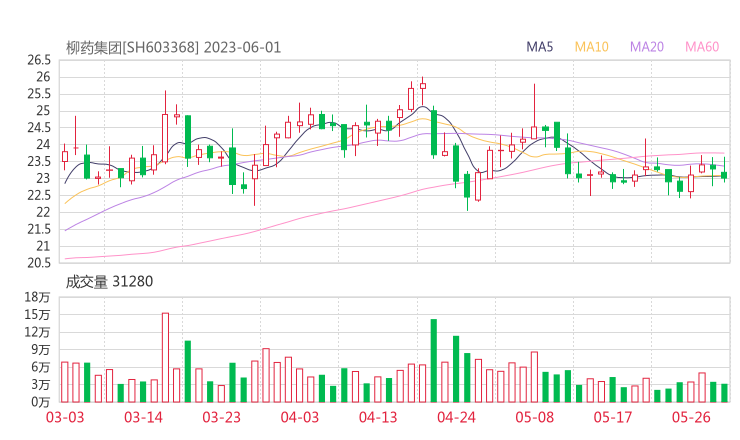Screen dimensions: 740x440
Task: Select the 24.5 price axis label
Action: click(39, 127)
